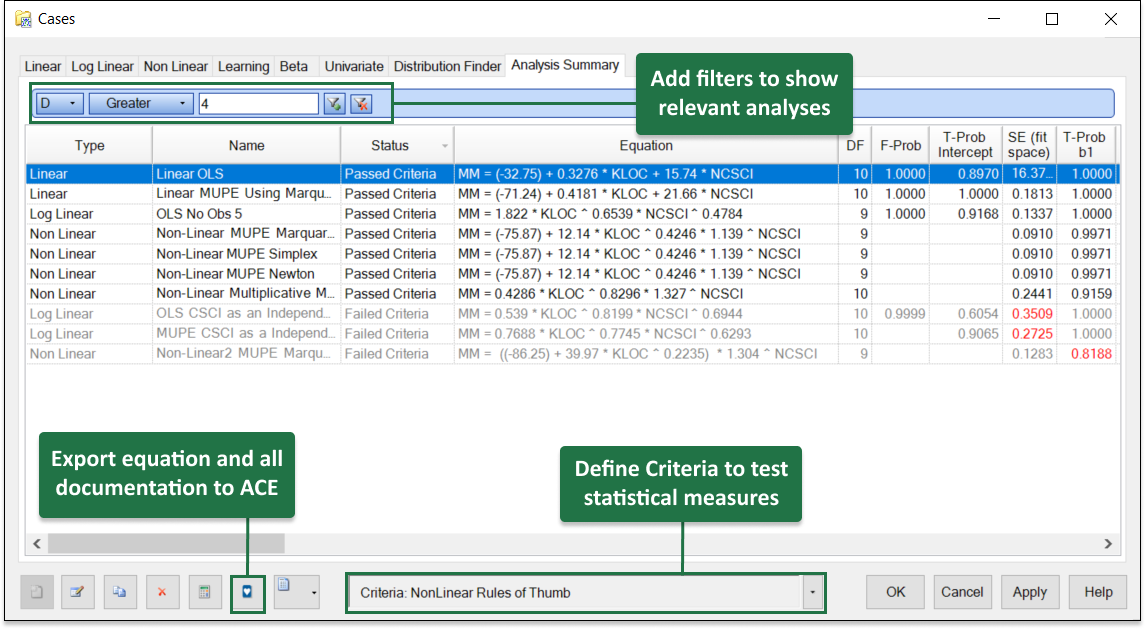This screenshot has height=629, width=1145.
Task: Click the T-Prob Intercept value 0.9168
Action: 978,214
